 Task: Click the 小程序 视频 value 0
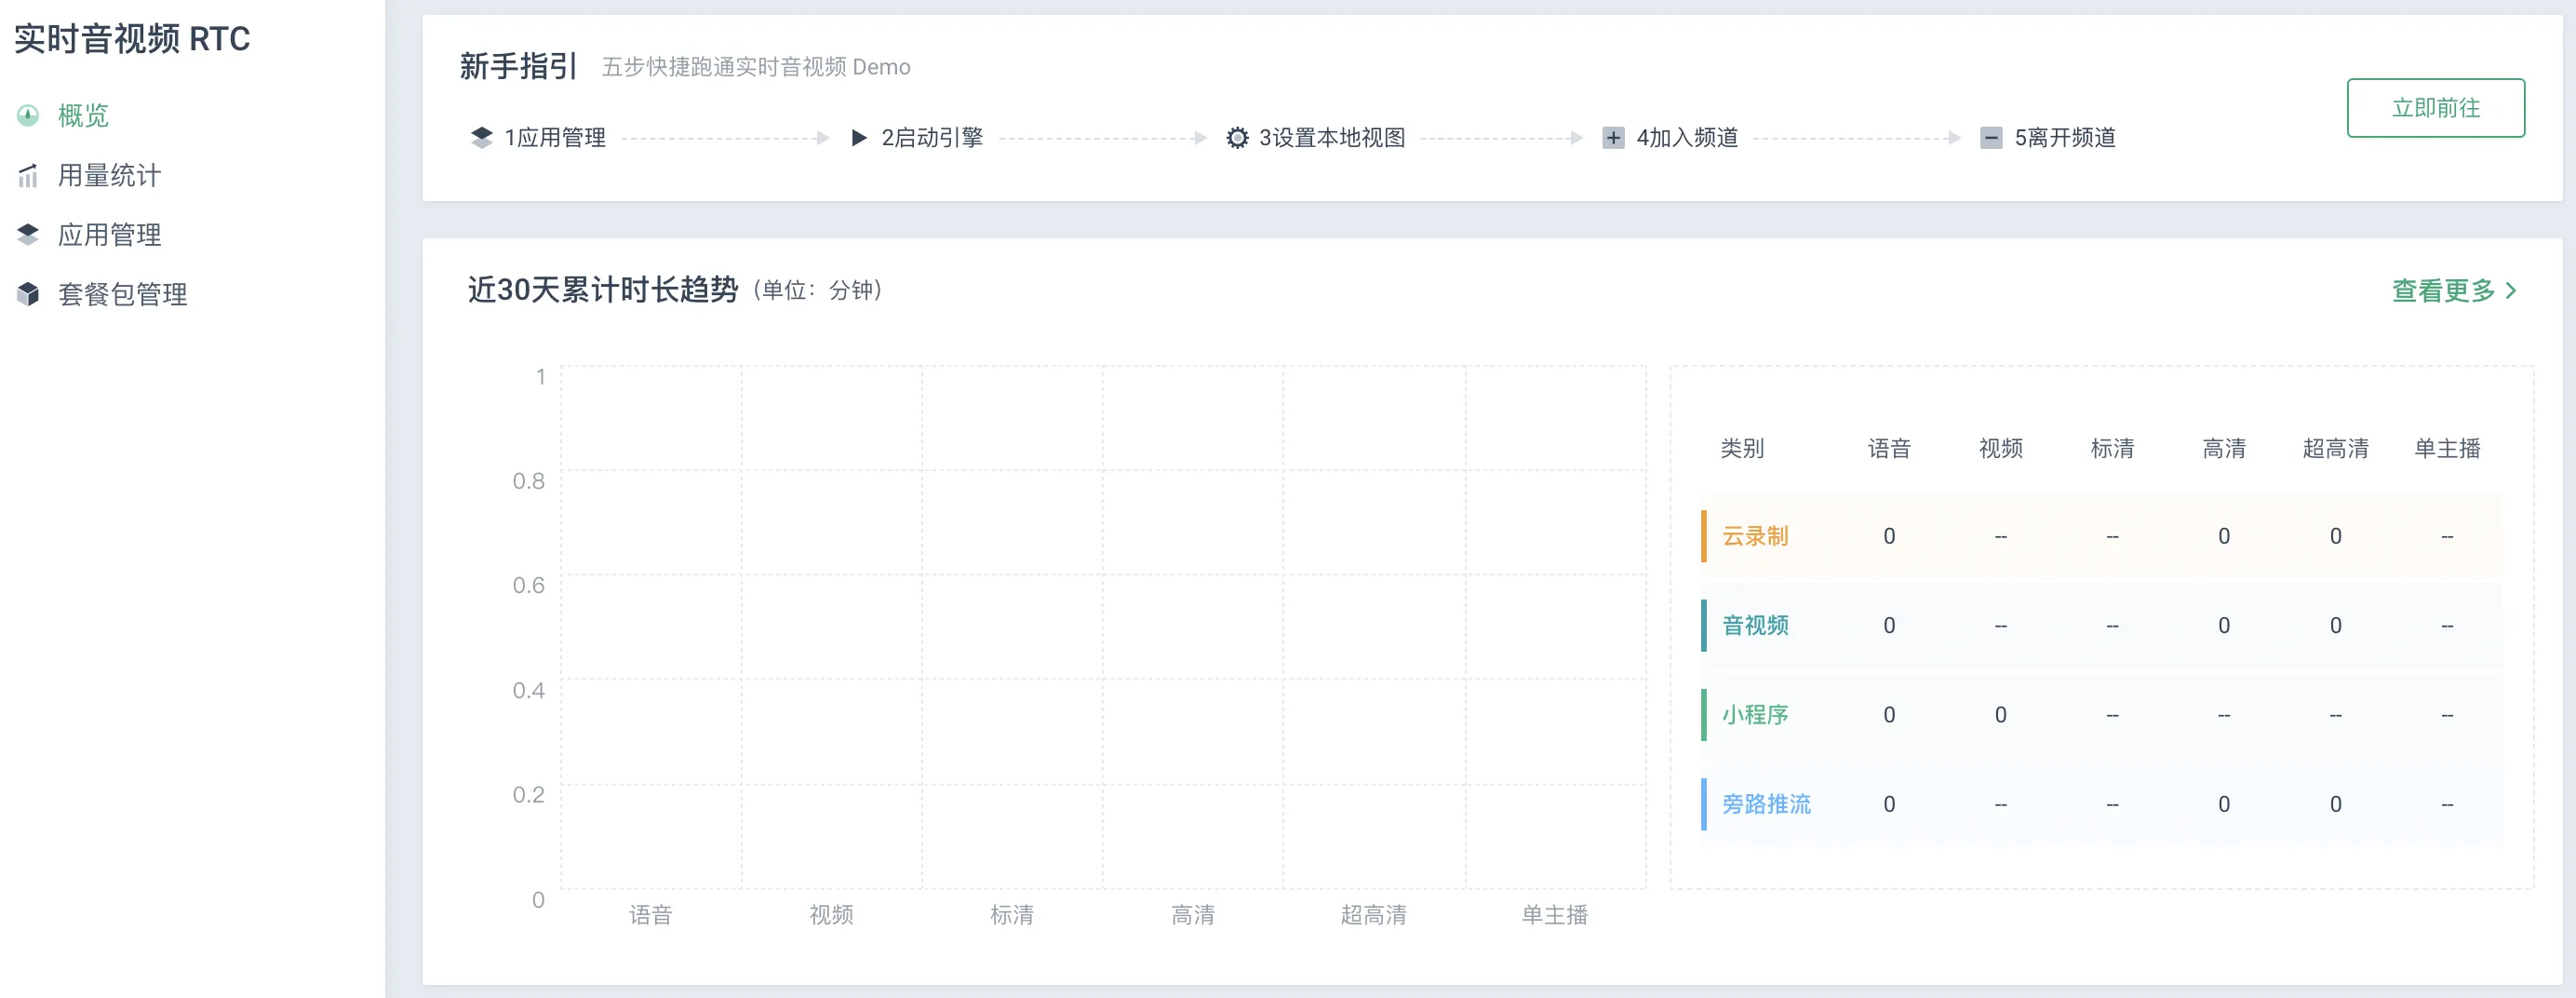click(x=2001, y=715)
